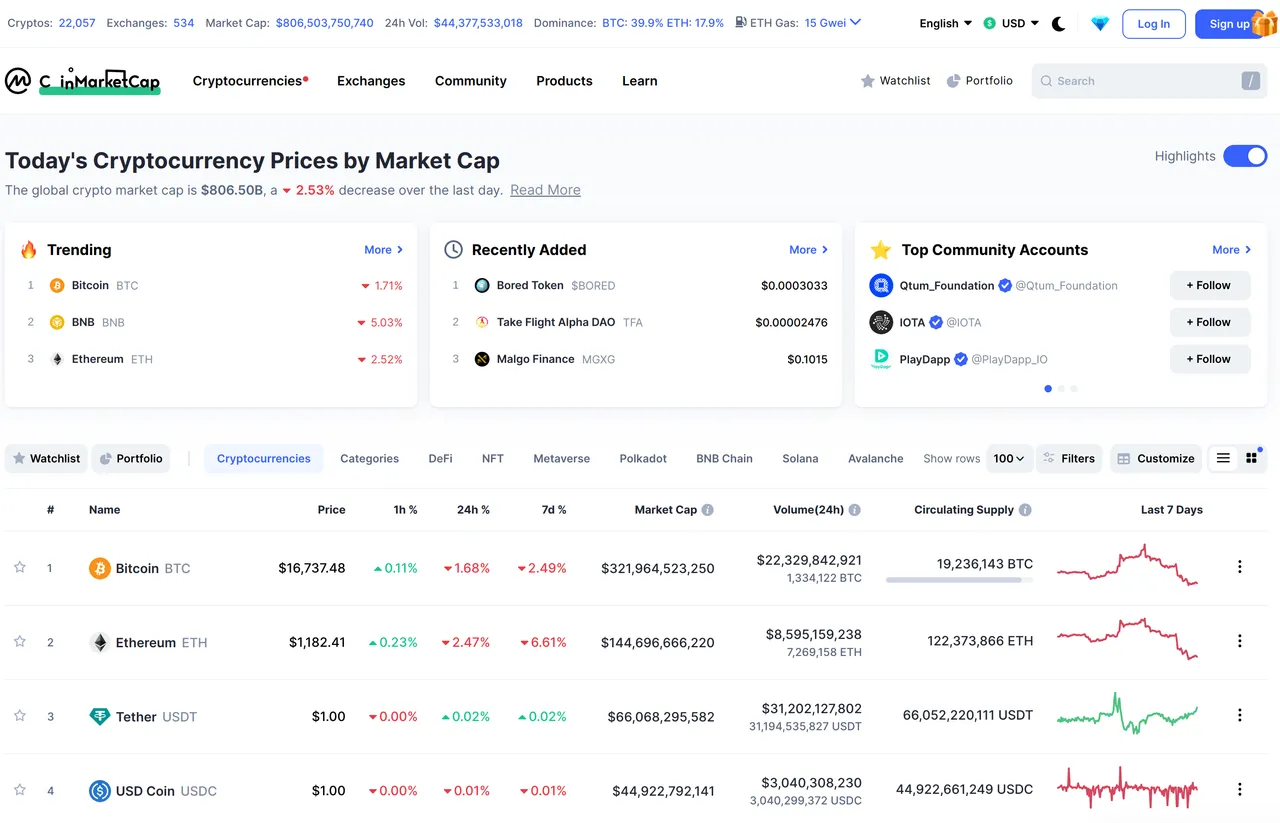Viewport: 1280px width, 823px height.
Task: Click Volume(24h) info icon
Action: (x=855, y=510)
